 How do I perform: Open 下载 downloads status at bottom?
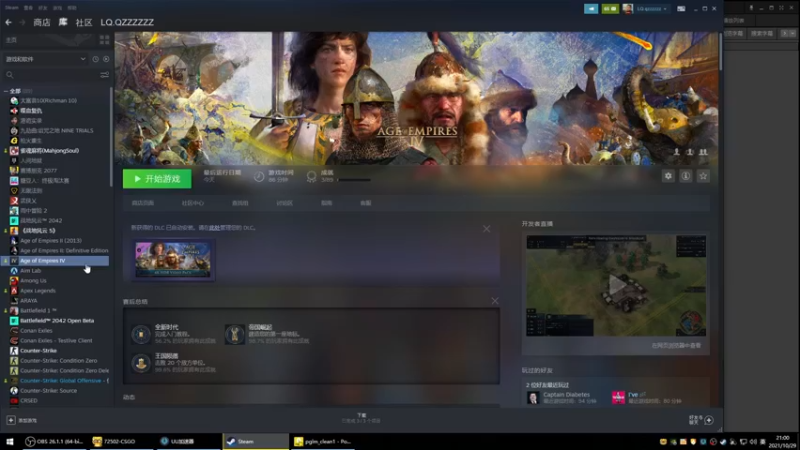pos(361,418)
